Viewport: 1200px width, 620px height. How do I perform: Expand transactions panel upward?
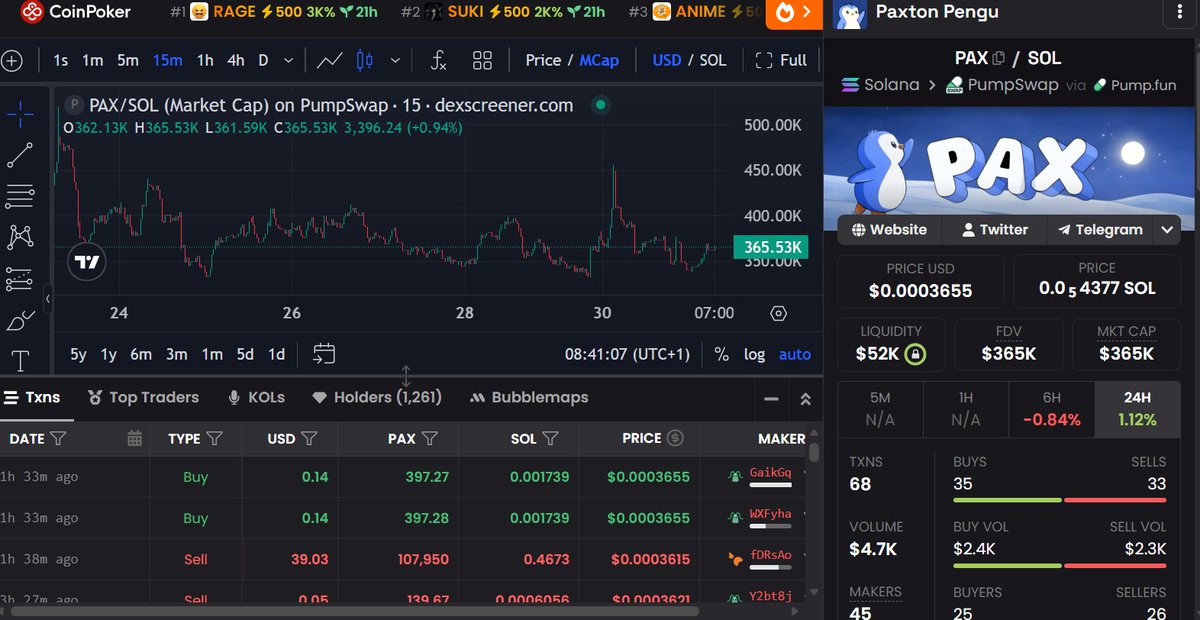pos(806,398)
